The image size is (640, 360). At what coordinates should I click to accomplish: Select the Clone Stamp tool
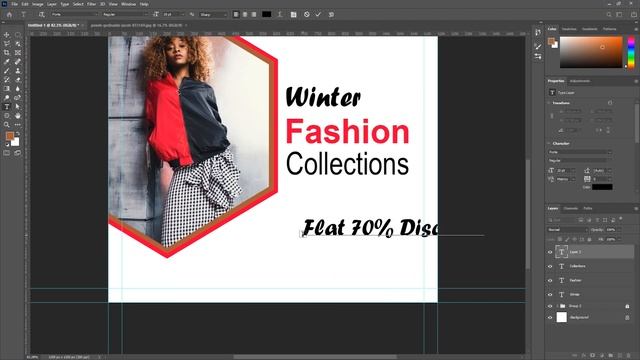18,71
